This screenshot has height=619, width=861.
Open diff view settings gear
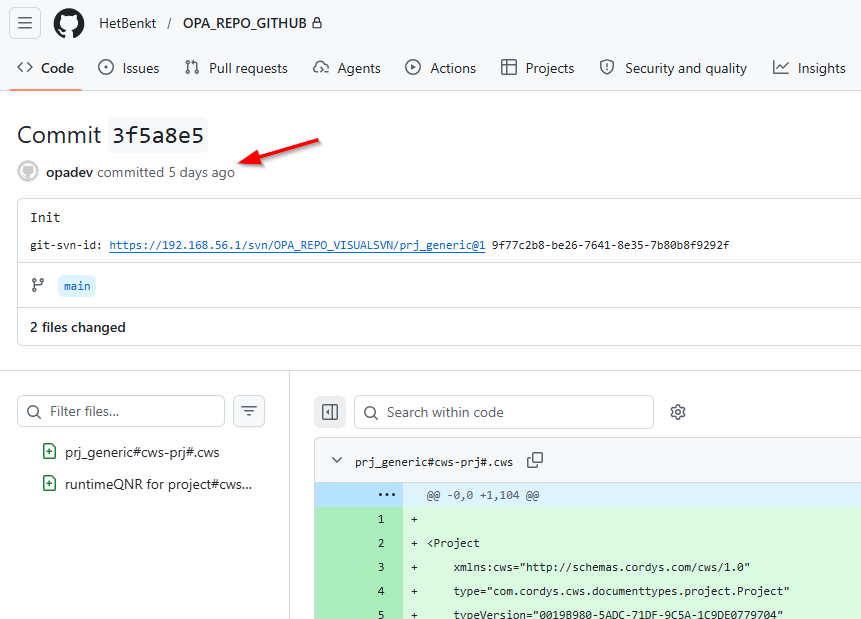(678, 412)
